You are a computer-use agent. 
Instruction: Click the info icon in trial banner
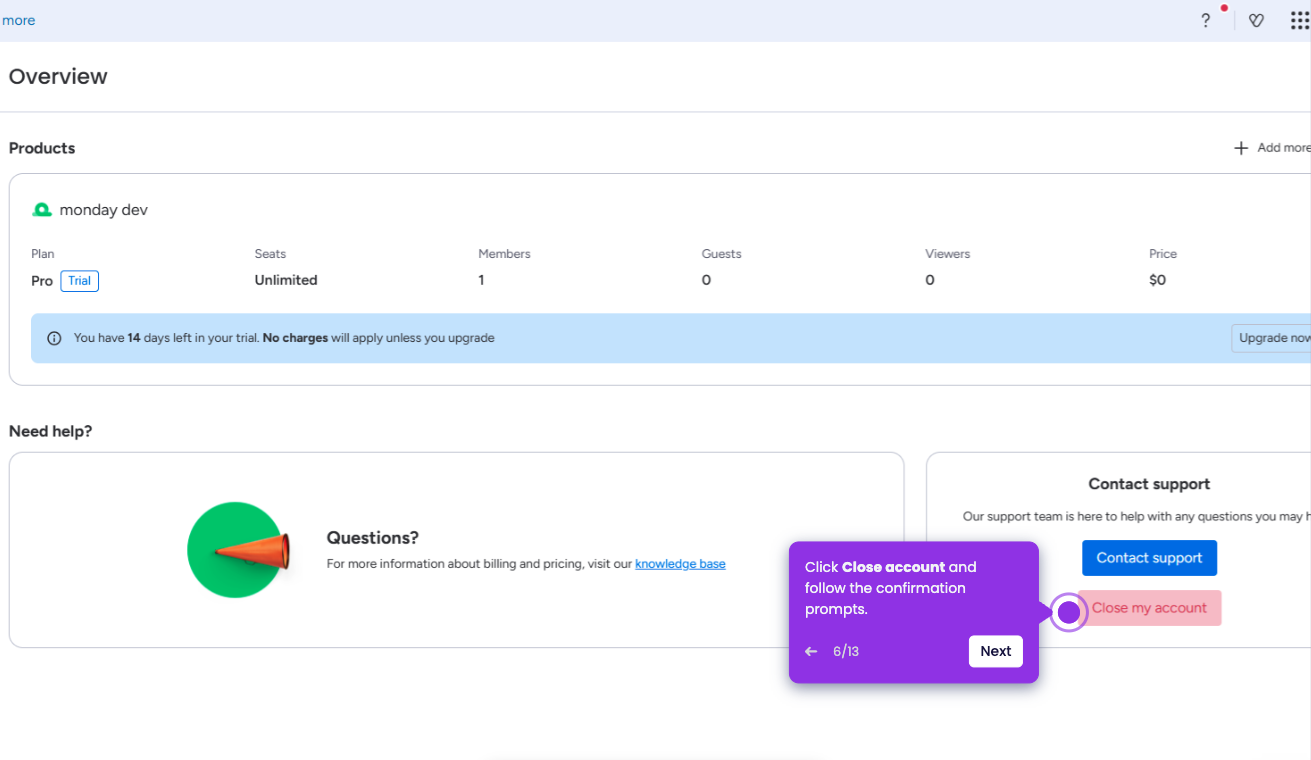pos(54,338)
